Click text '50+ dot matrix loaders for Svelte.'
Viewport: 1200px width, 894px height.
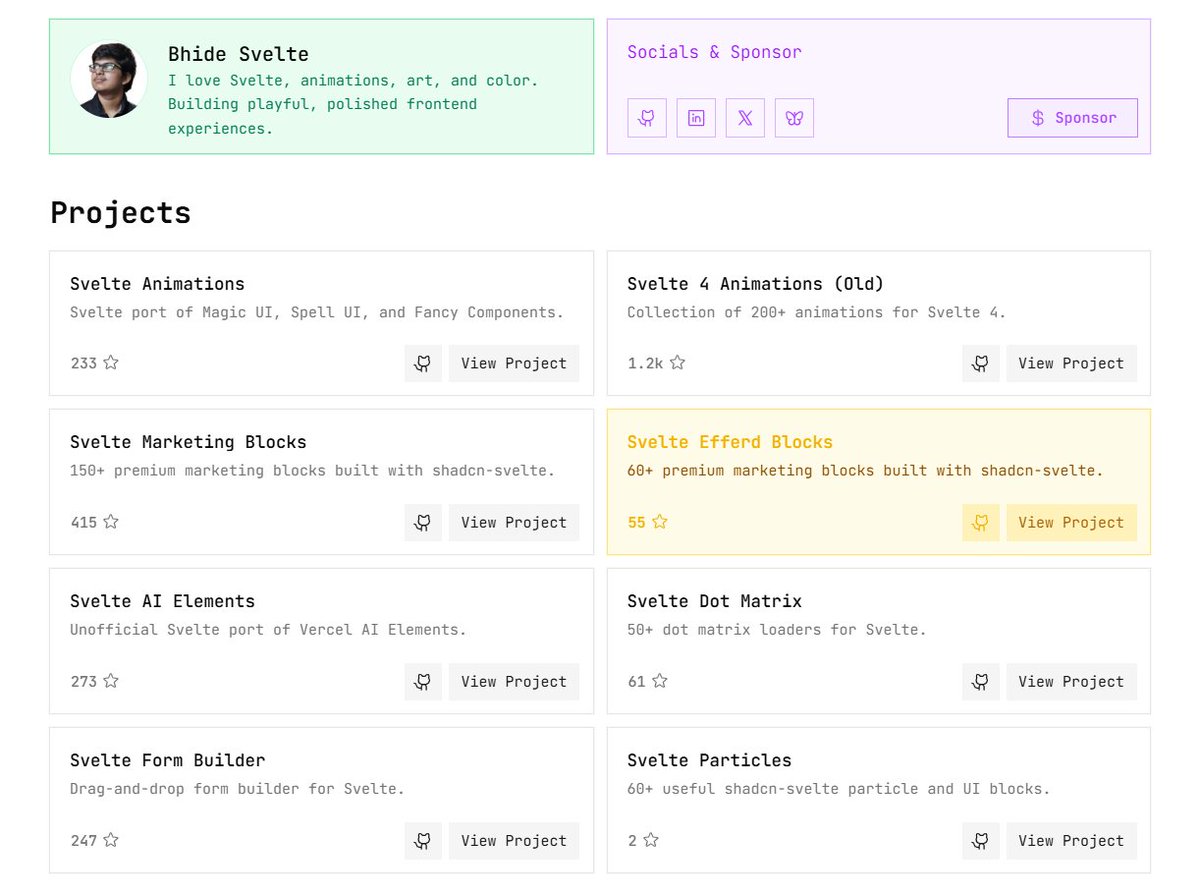pyautogui.click(x=777, y=630)
